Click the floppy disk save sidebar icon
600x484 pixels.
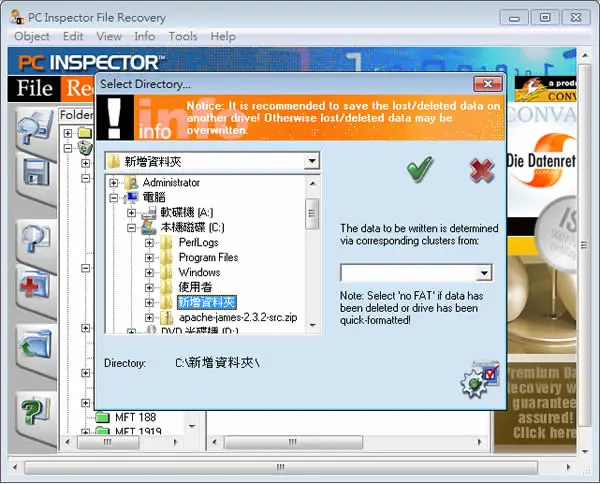tap(36, 173)
